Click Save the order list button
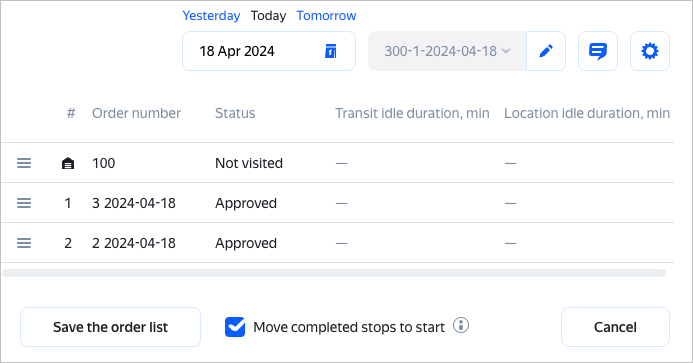Screen dimensions: 693x363 pyautogui.click(x=110, y=327)
